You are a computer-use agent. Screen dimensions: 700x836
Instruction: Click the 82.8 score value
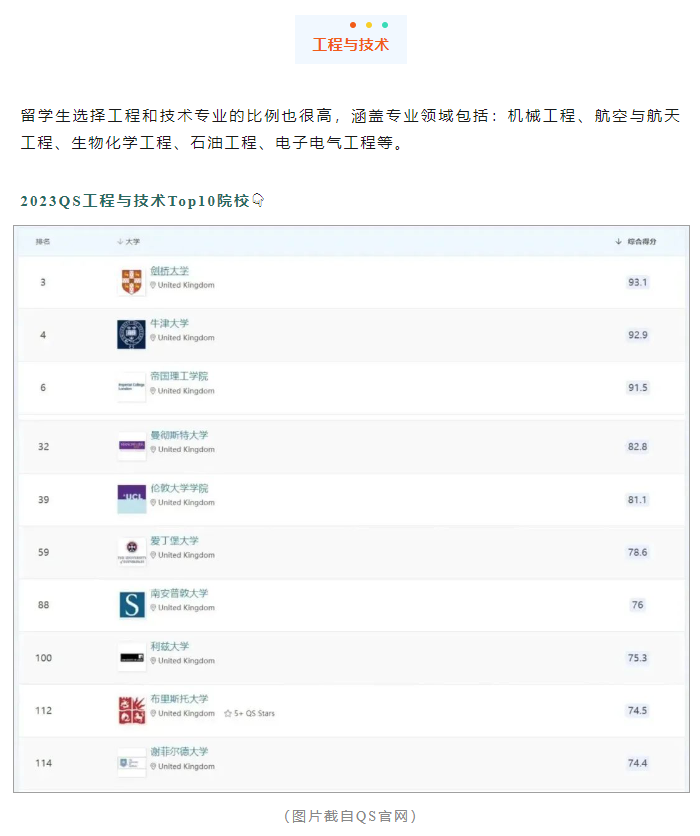point(638,446)
